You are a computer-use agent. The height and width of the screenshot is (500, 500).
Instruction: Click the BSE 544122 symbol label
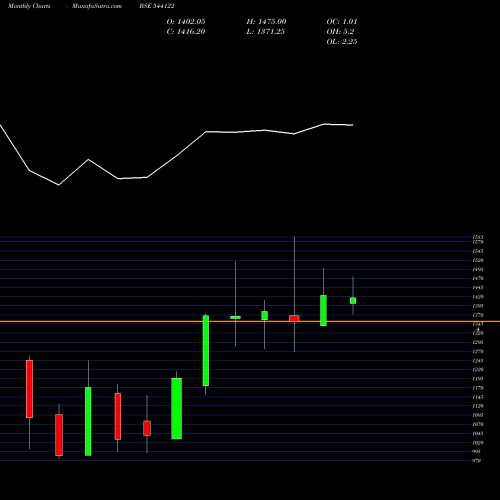click(x=157, y=6)
